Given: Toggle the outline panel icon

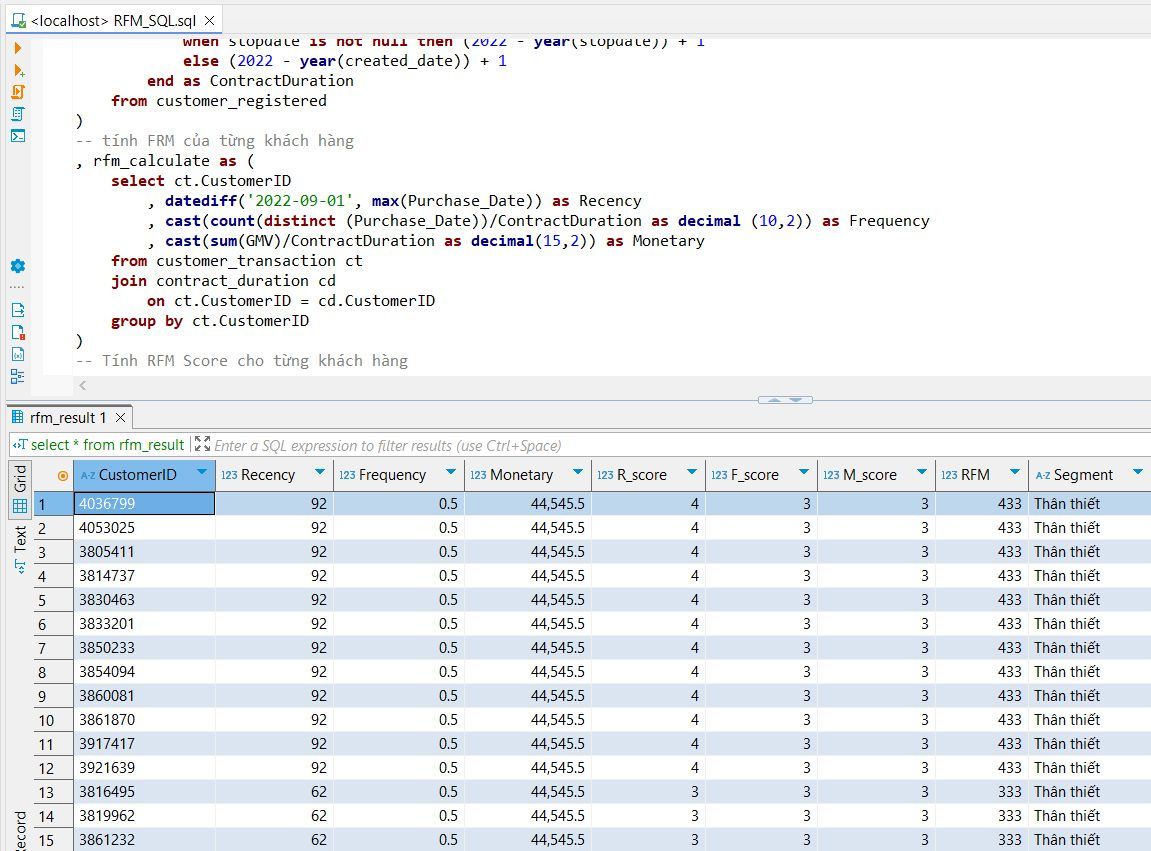Looking at the screenshot, I should [18, 377].
